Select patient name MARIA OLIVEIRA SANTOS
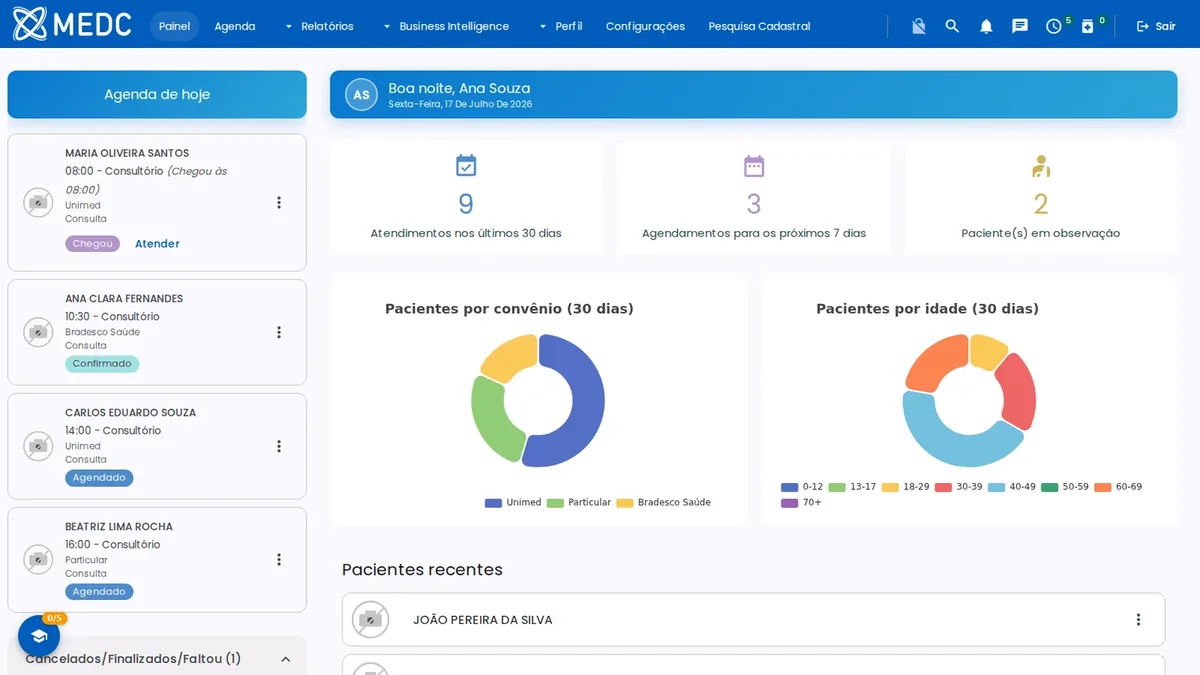The height and width of the screenshot is (675, 1200). point(127,153)
